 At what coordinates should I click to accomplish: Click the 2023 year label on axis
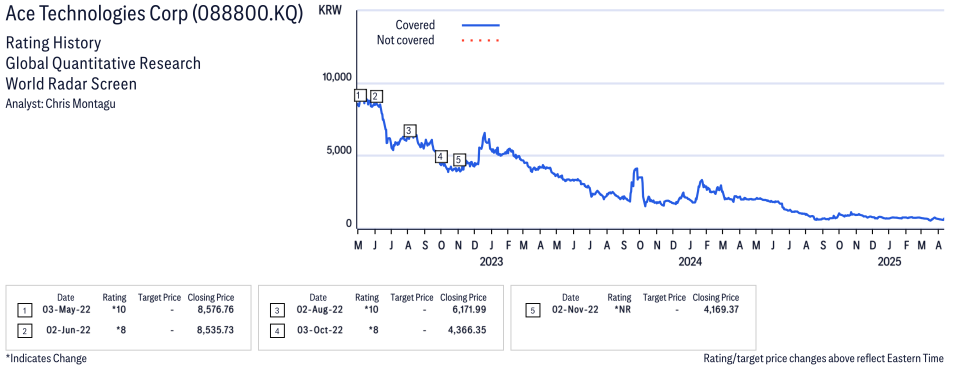(x=491, y=262)
